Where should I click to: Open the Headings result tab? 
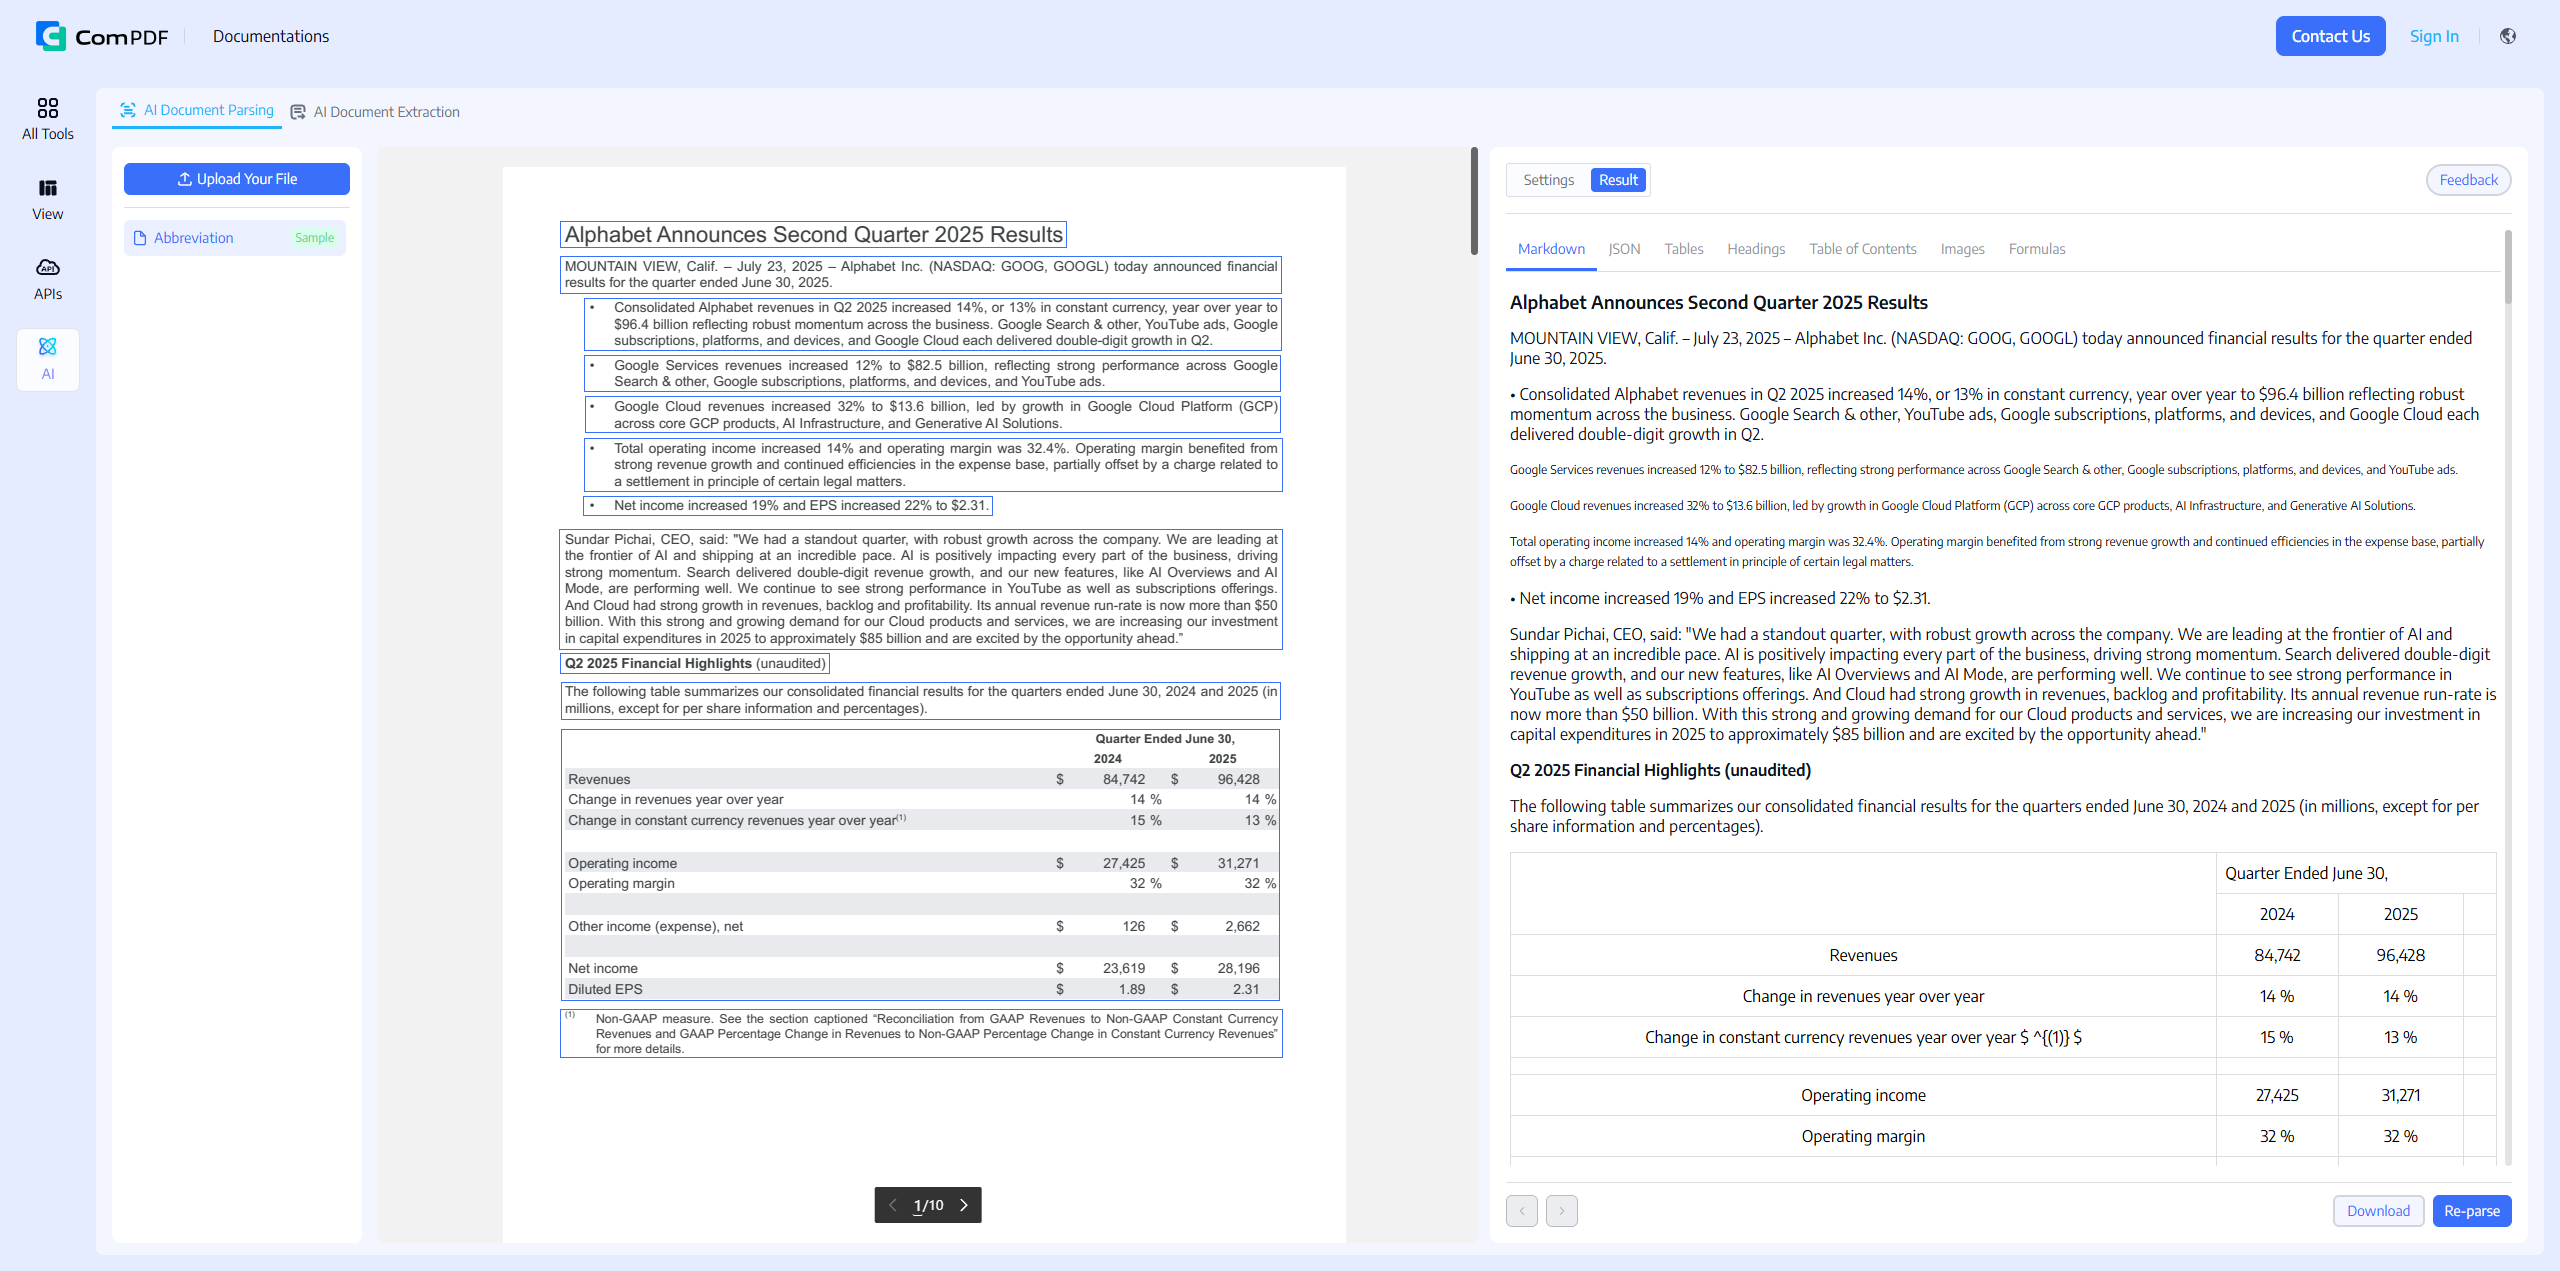(x=1756, y=249)
